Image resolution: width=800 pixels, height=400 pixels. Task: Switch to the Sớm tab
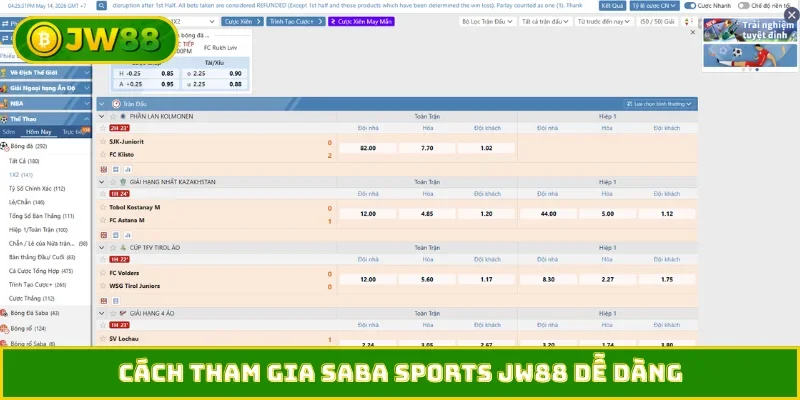(9, 132)
